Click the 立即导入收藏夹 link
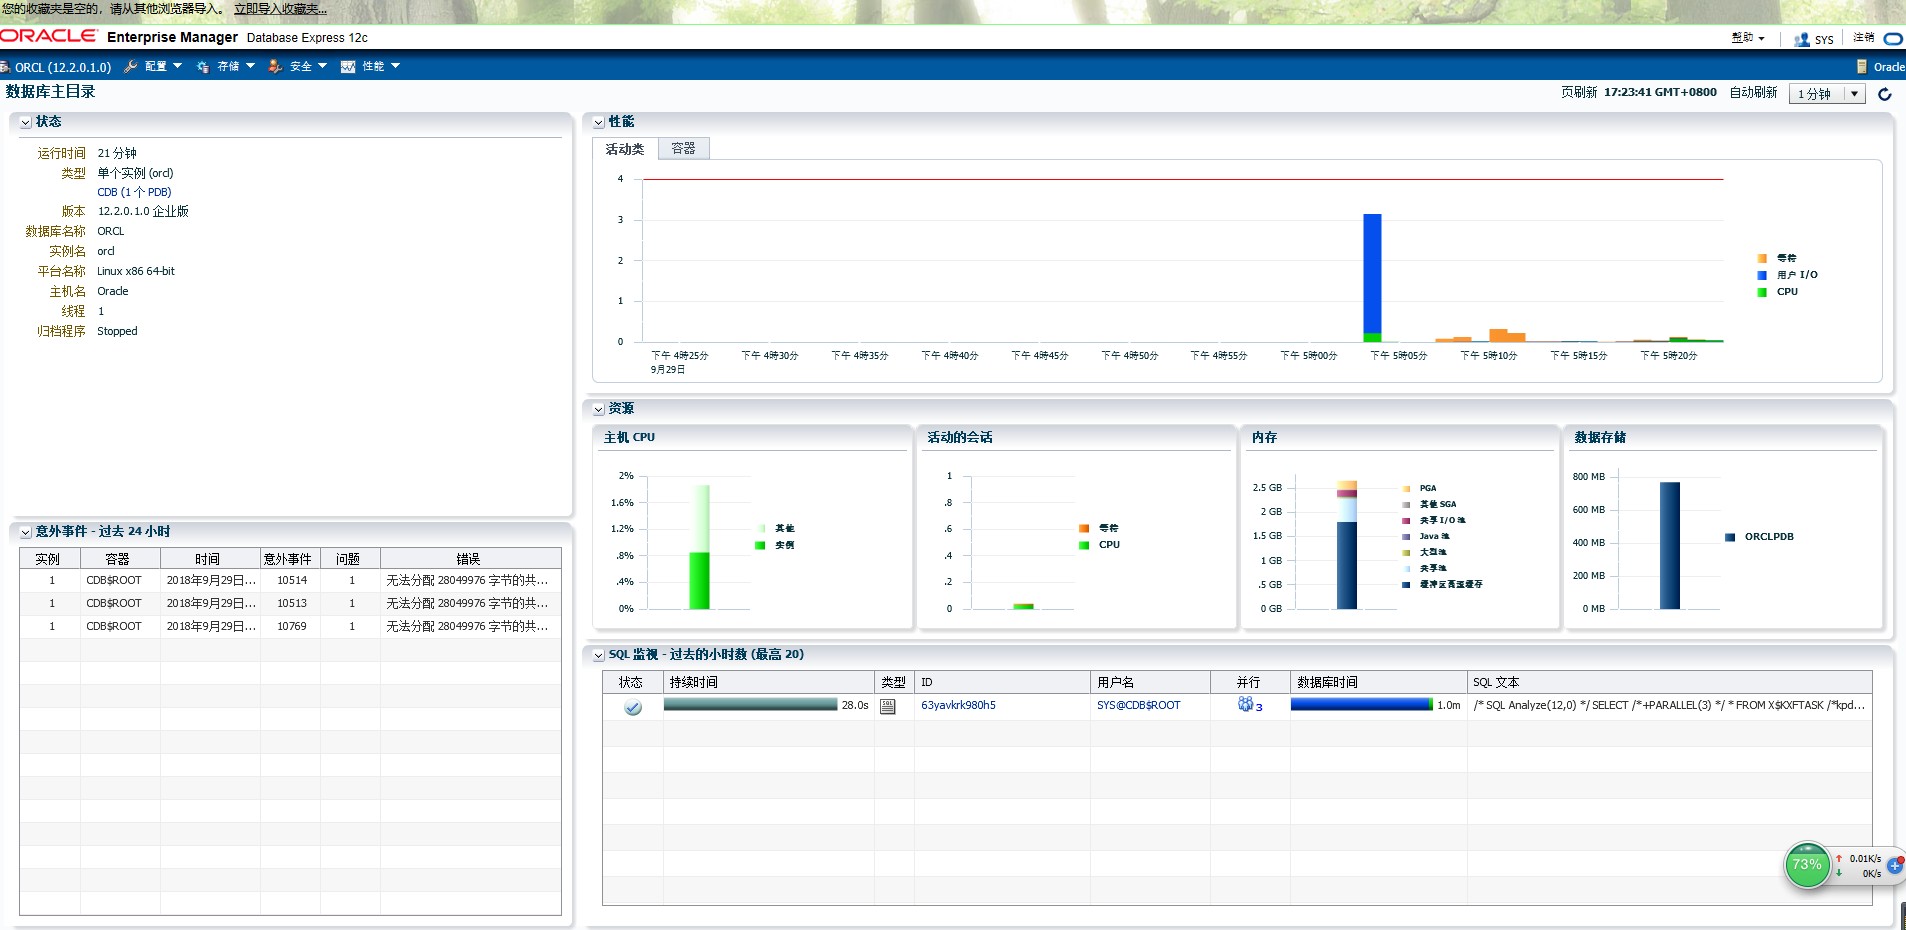Viewport: 1906px width, 930px height. point(280,9)
